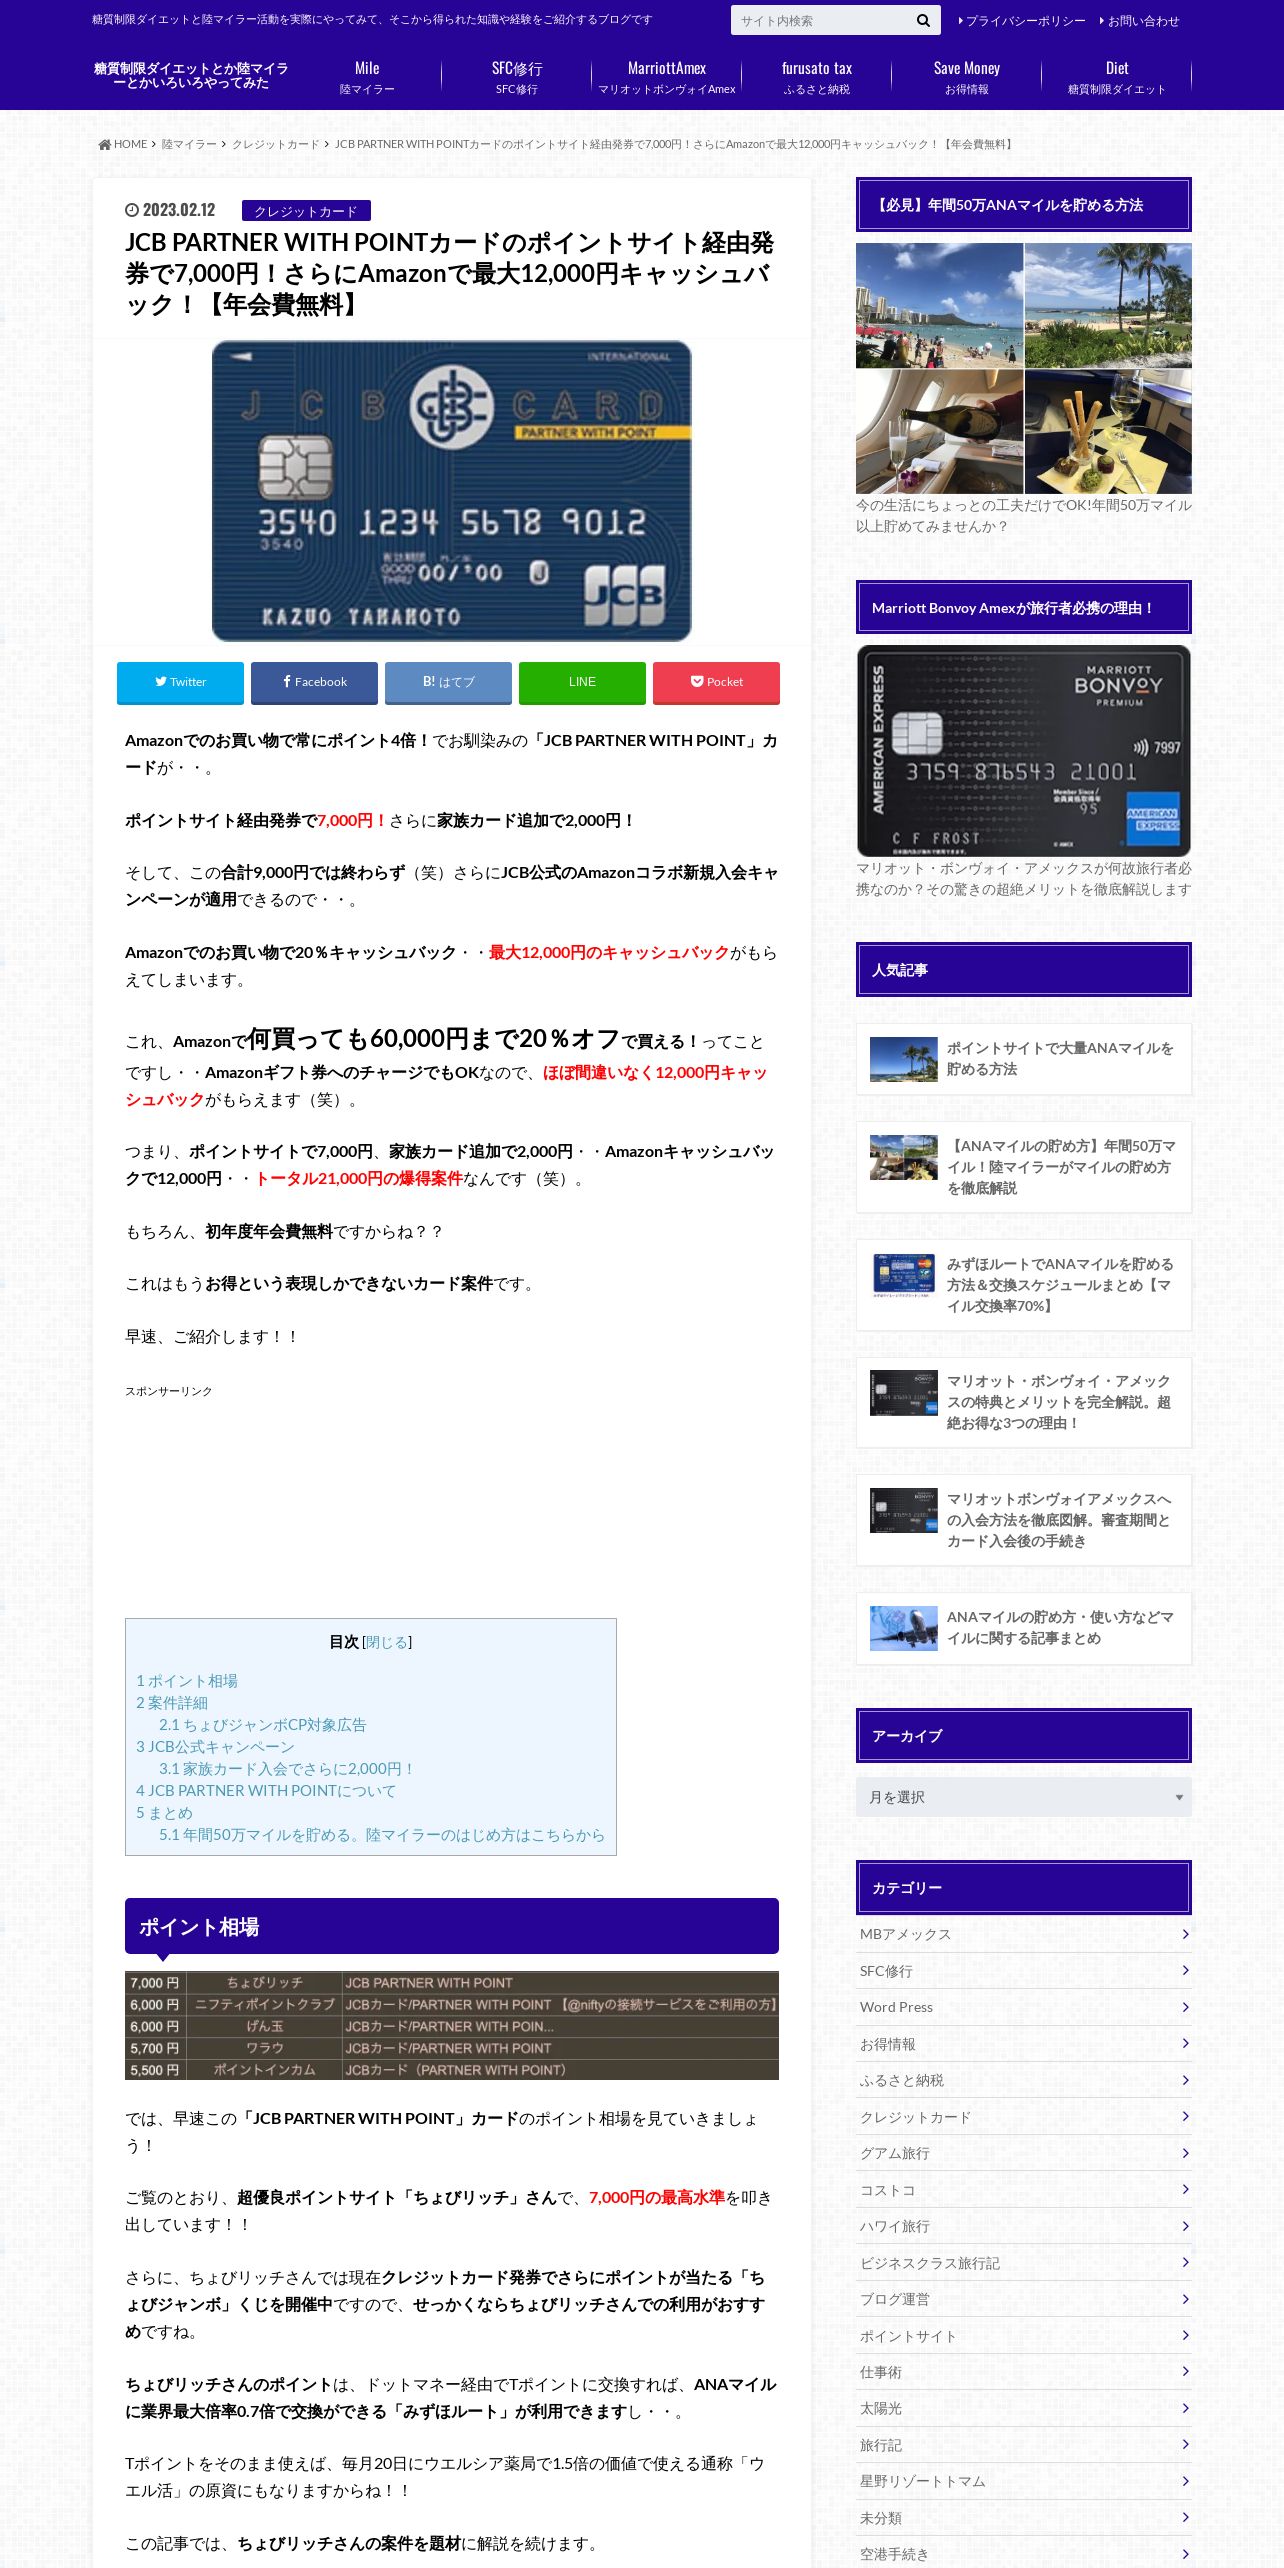Jump to 5 まとめ section

pyautogui.click(x=164, y=1813)
